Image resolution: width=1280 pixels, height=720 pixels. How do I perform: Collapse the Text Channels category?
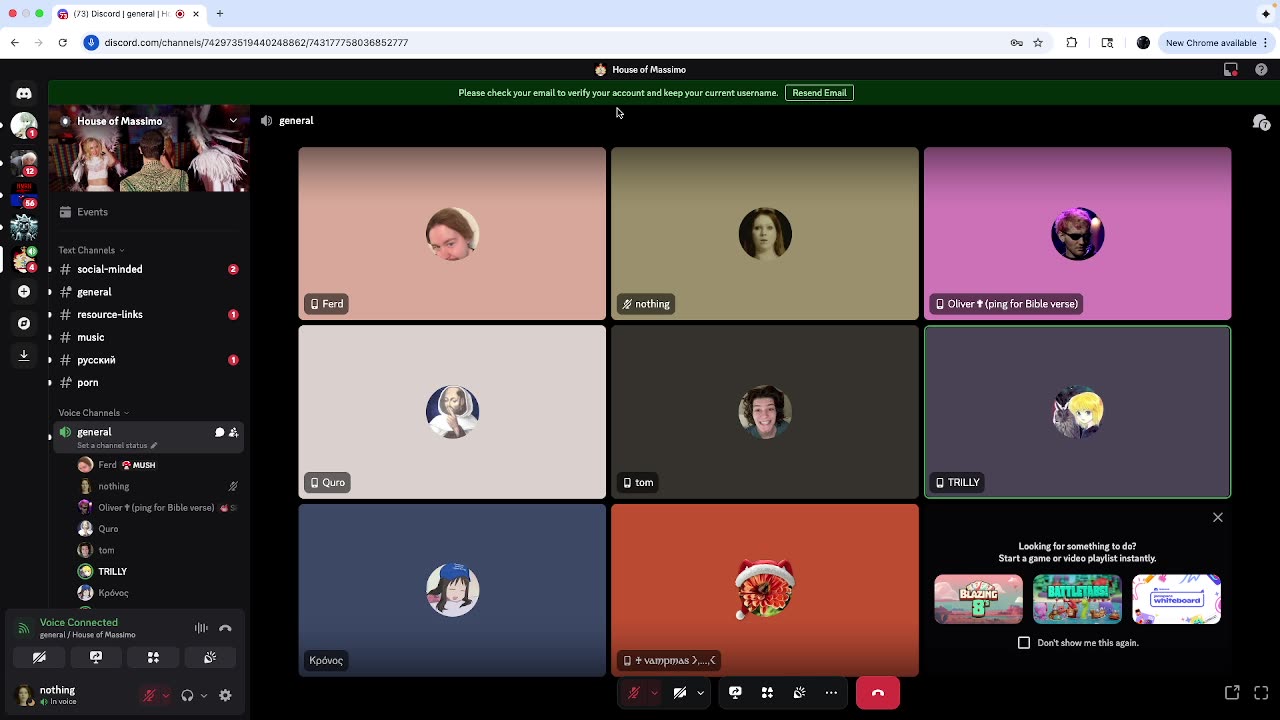[91, 250]
